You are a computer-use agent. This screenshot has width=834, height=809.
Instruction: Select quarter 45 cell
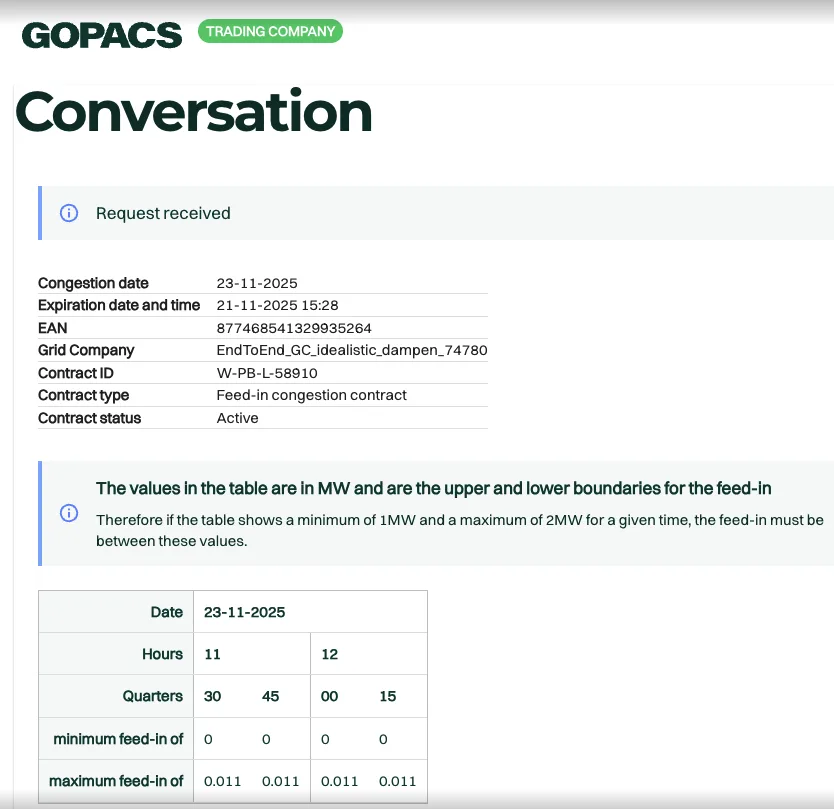[x=270, y=696]
